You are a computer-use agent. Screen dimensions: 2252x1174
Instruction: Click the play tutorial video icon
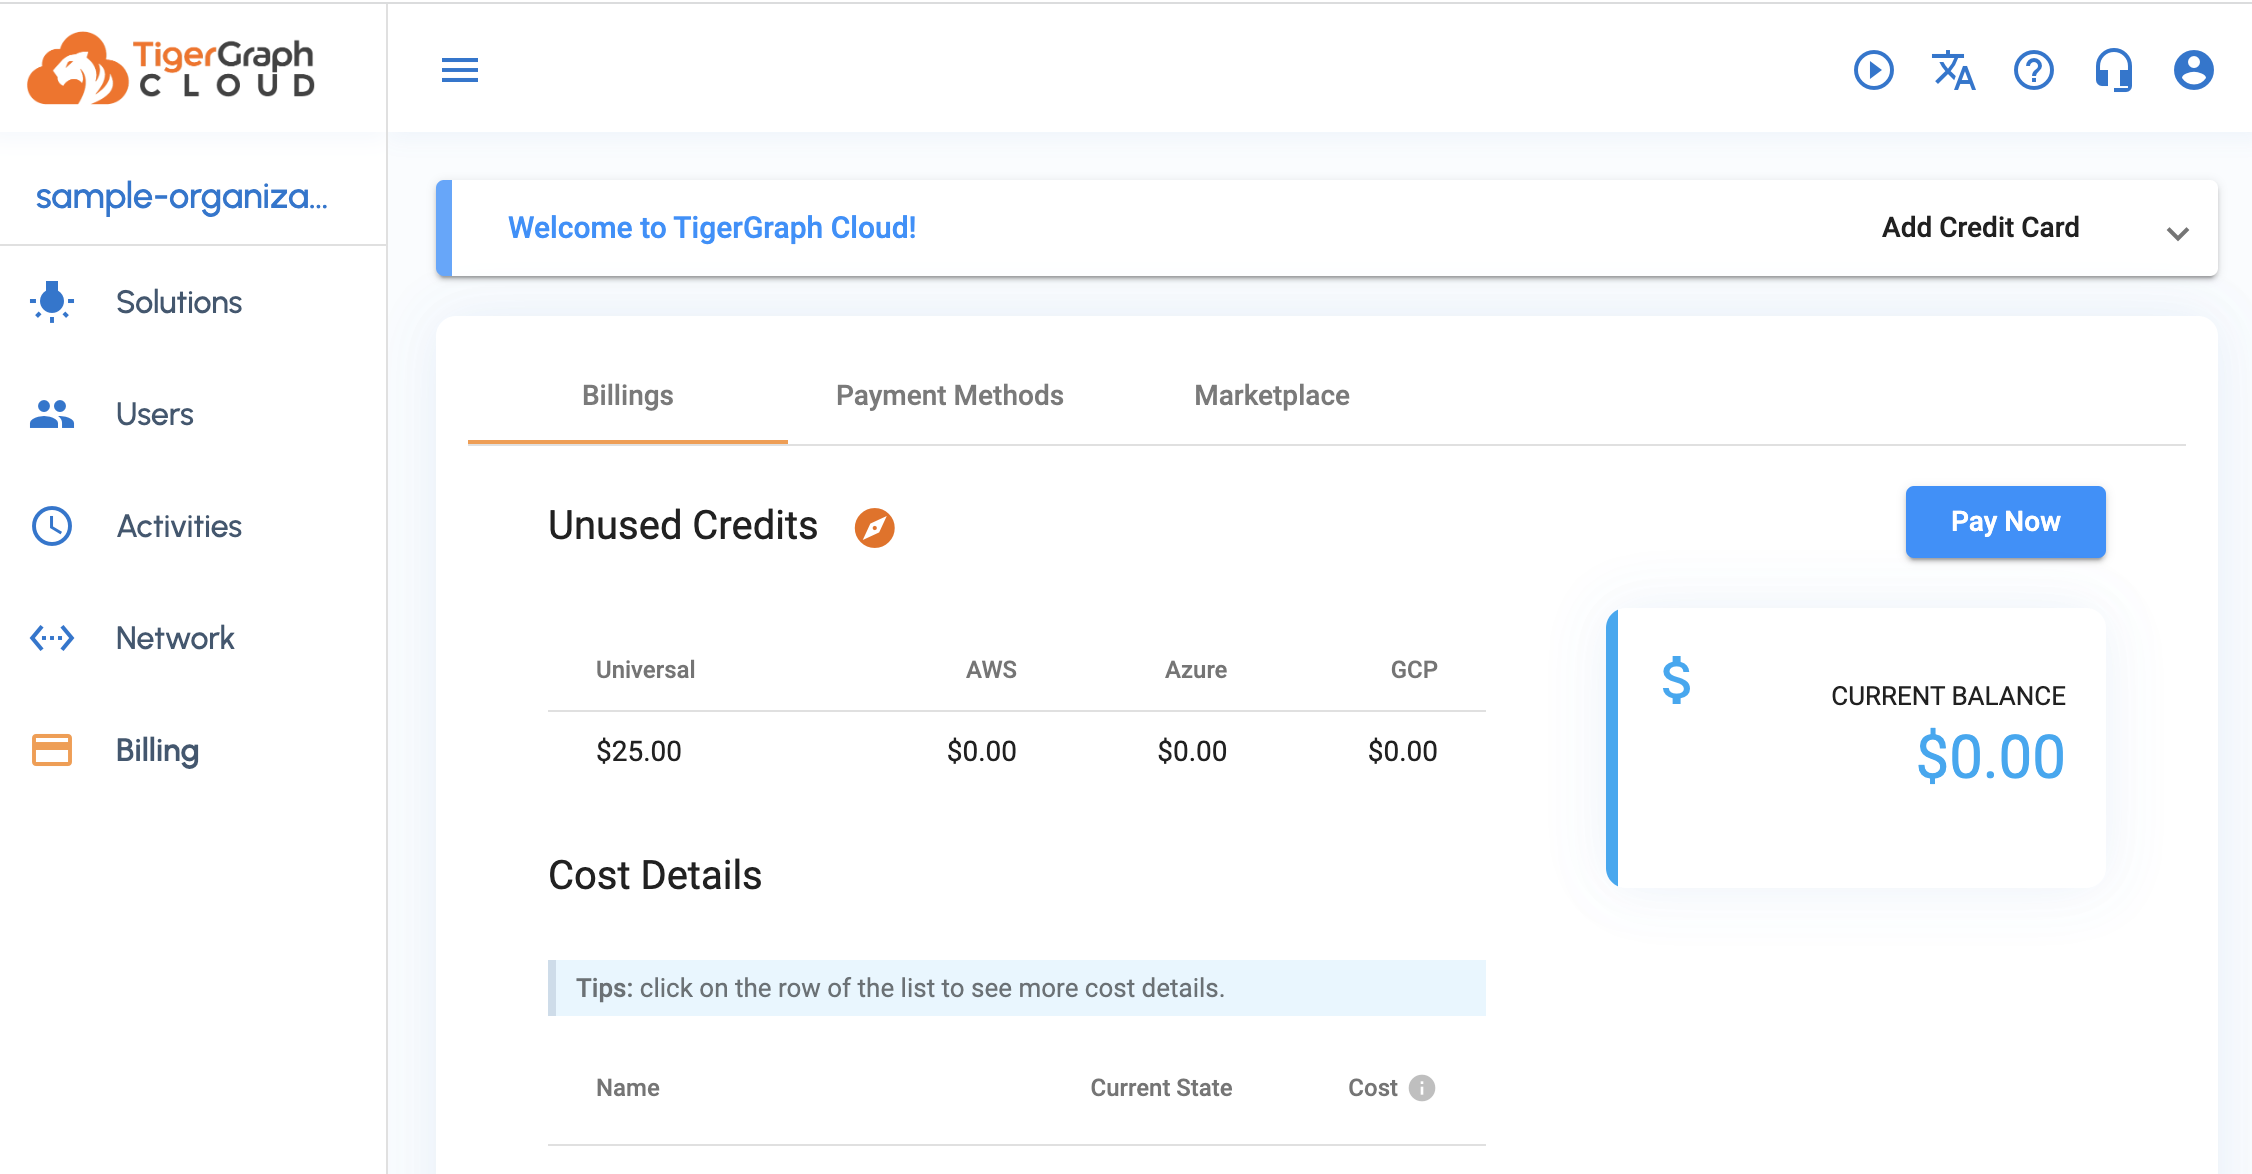tap(1874, 70)
